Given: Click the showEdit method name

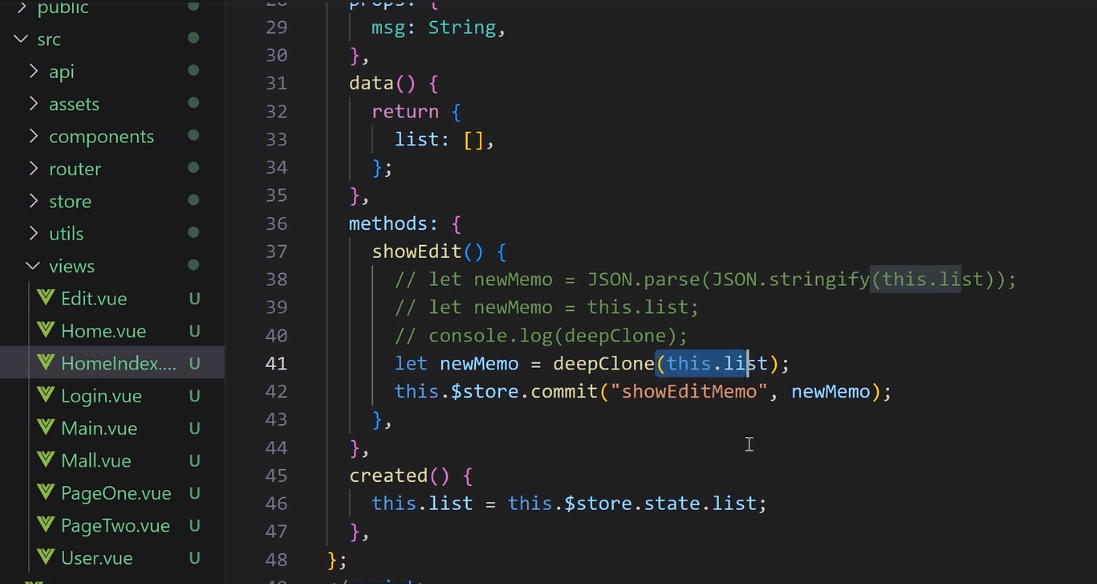Looking at the screenshot, I should point(416,252).
